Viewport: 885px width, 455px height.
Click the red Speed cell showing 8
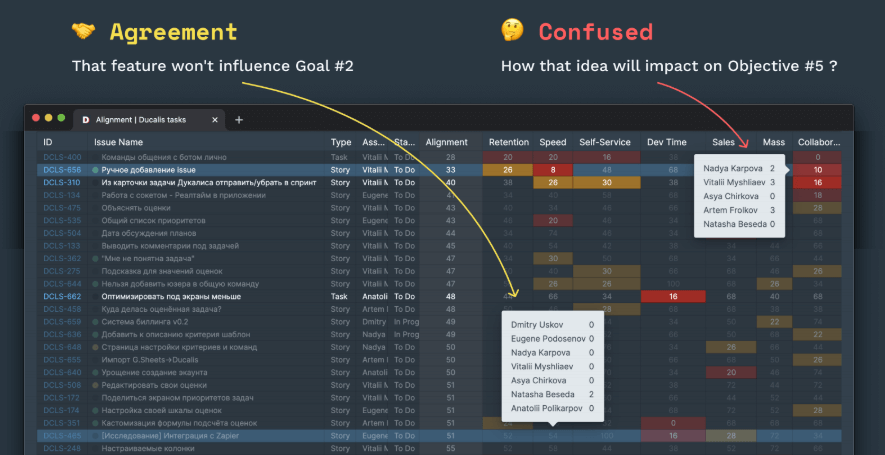click(x=553, y=171)
